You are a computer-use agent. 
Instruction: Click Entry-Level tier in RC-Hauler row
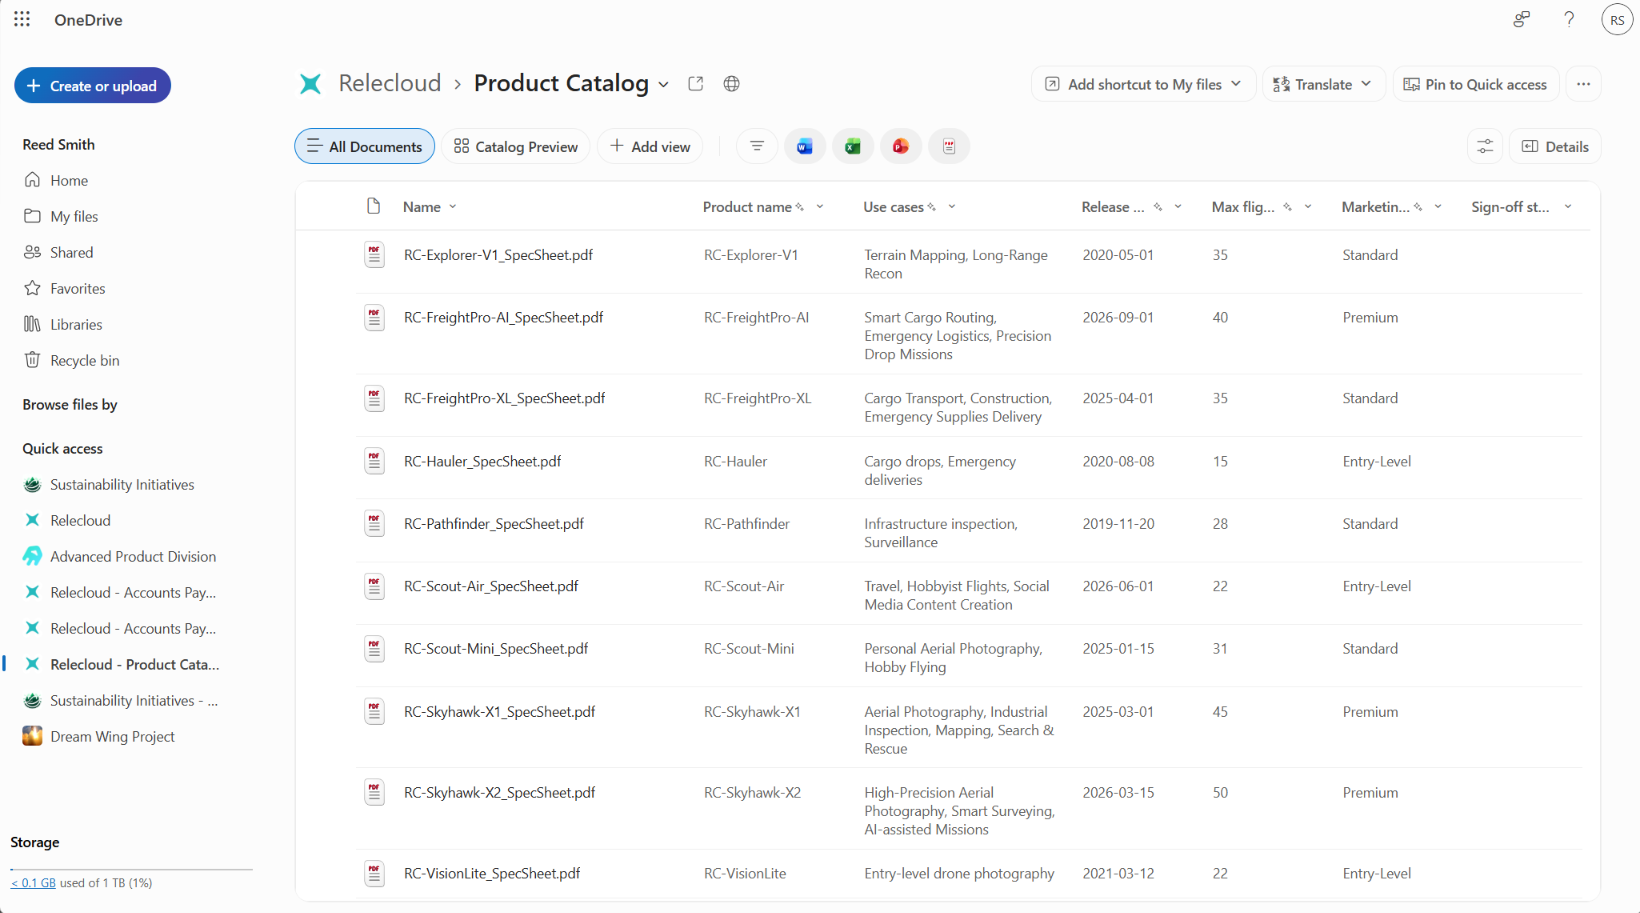point(1377,462)
